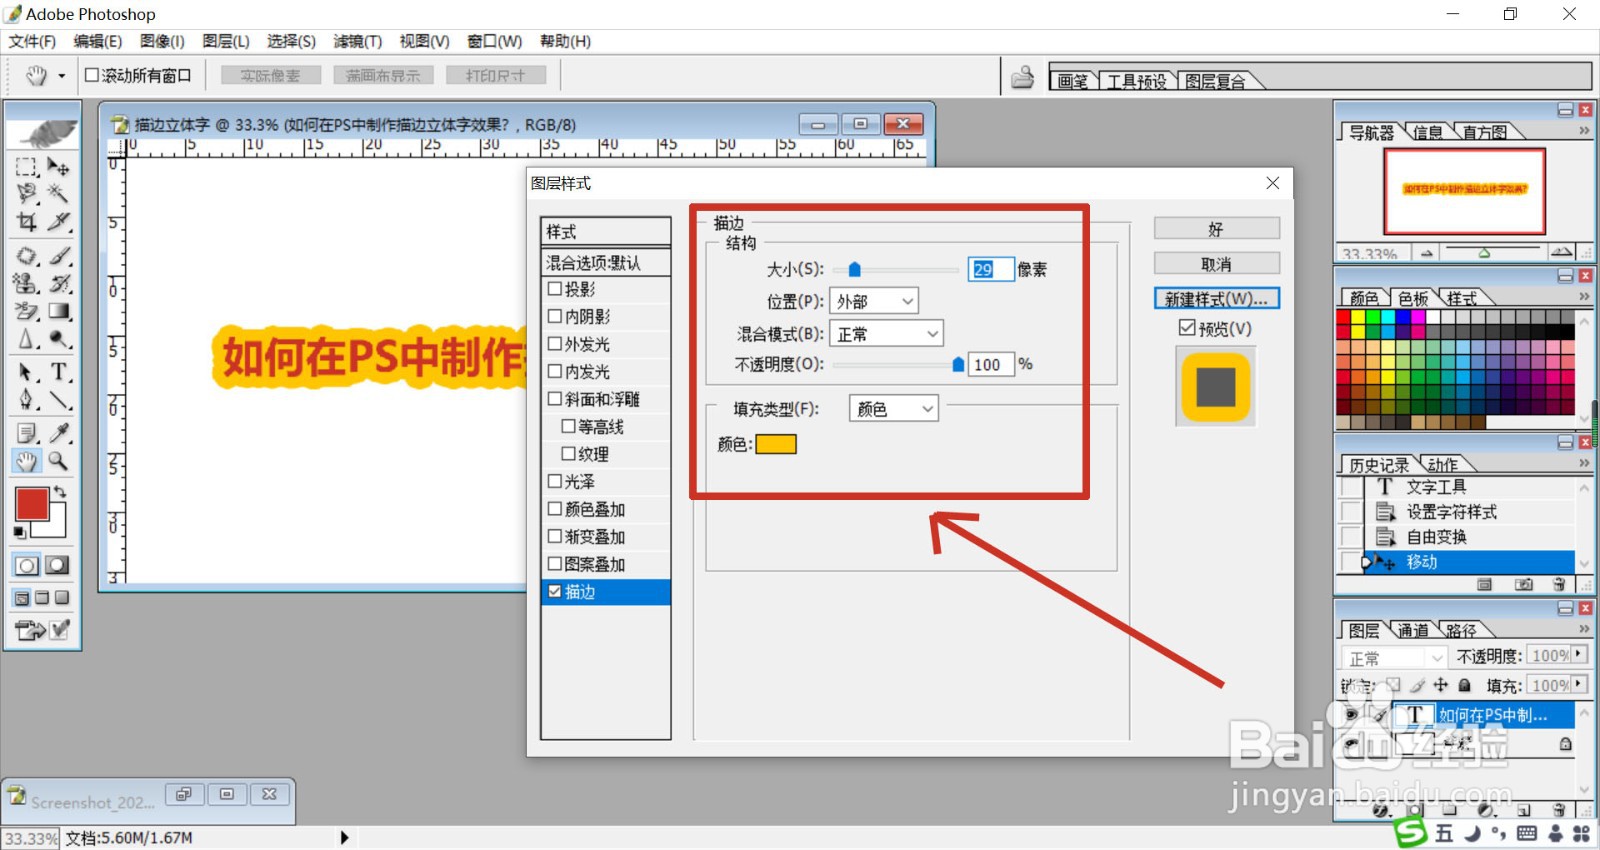Select the Rectangular Marquee tool
The height and width of the screenshot is (850, 1600).
click(x=27, y=167)
